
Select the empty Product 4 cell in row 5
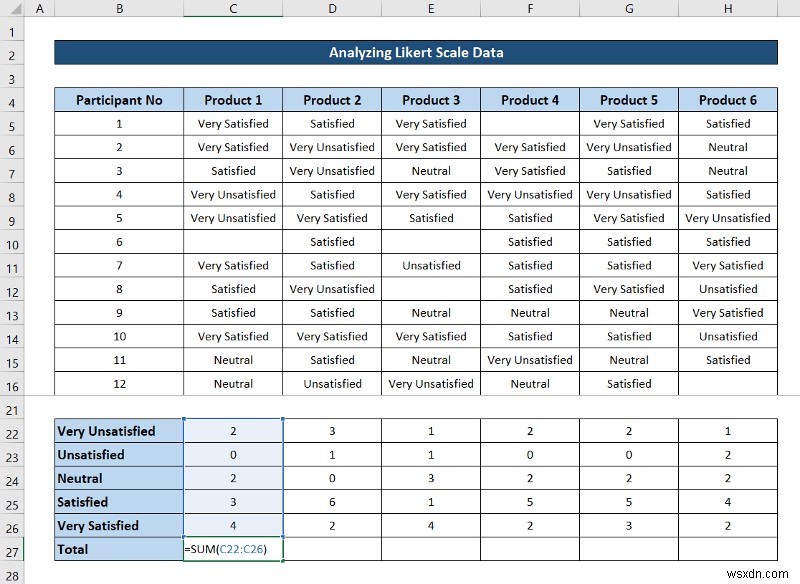tap(530, 123)
